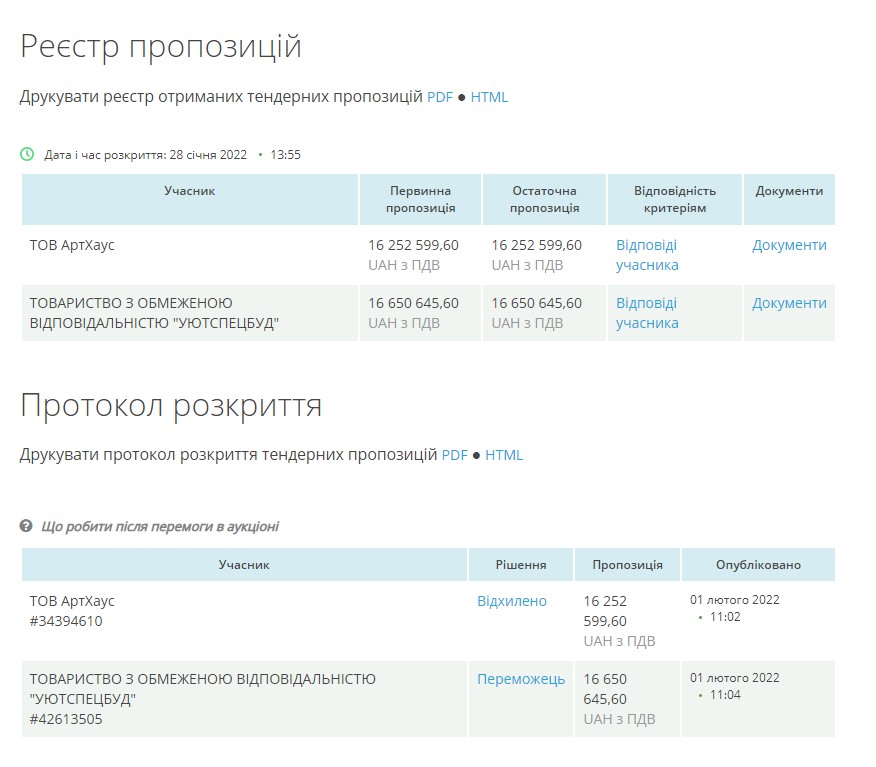Select УЮТСПЕЦБУД participant name in register table

[x=154, y=313]
